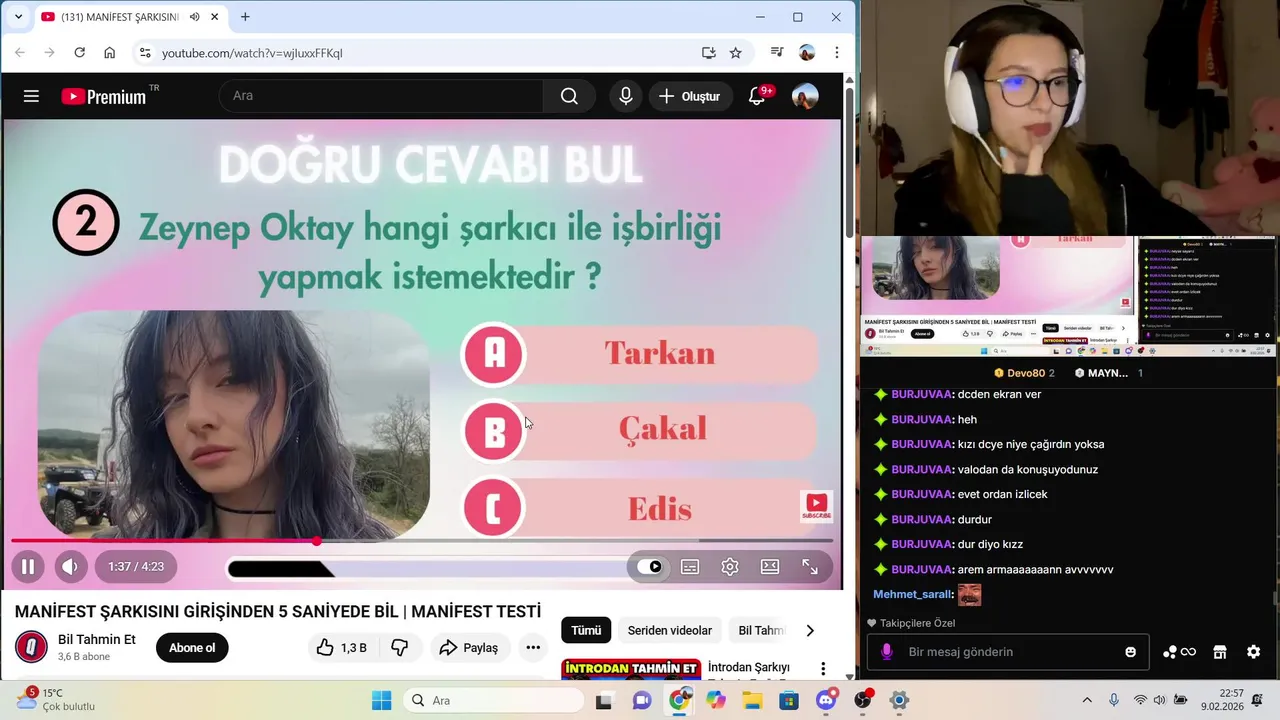Open Discord from the taskbar

(x=826, y=701)
